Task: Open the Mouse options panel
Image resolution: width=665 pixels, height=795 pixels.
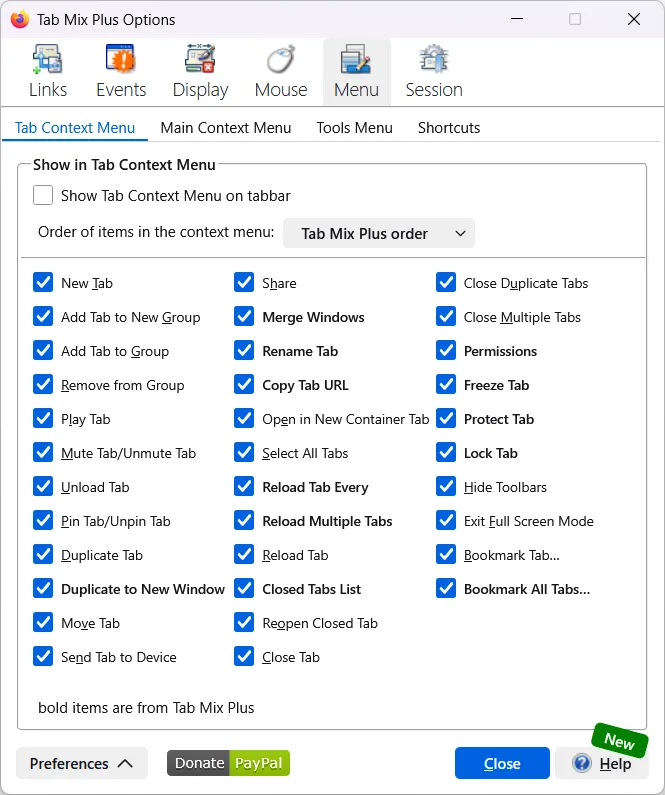Action: [280, 73]
